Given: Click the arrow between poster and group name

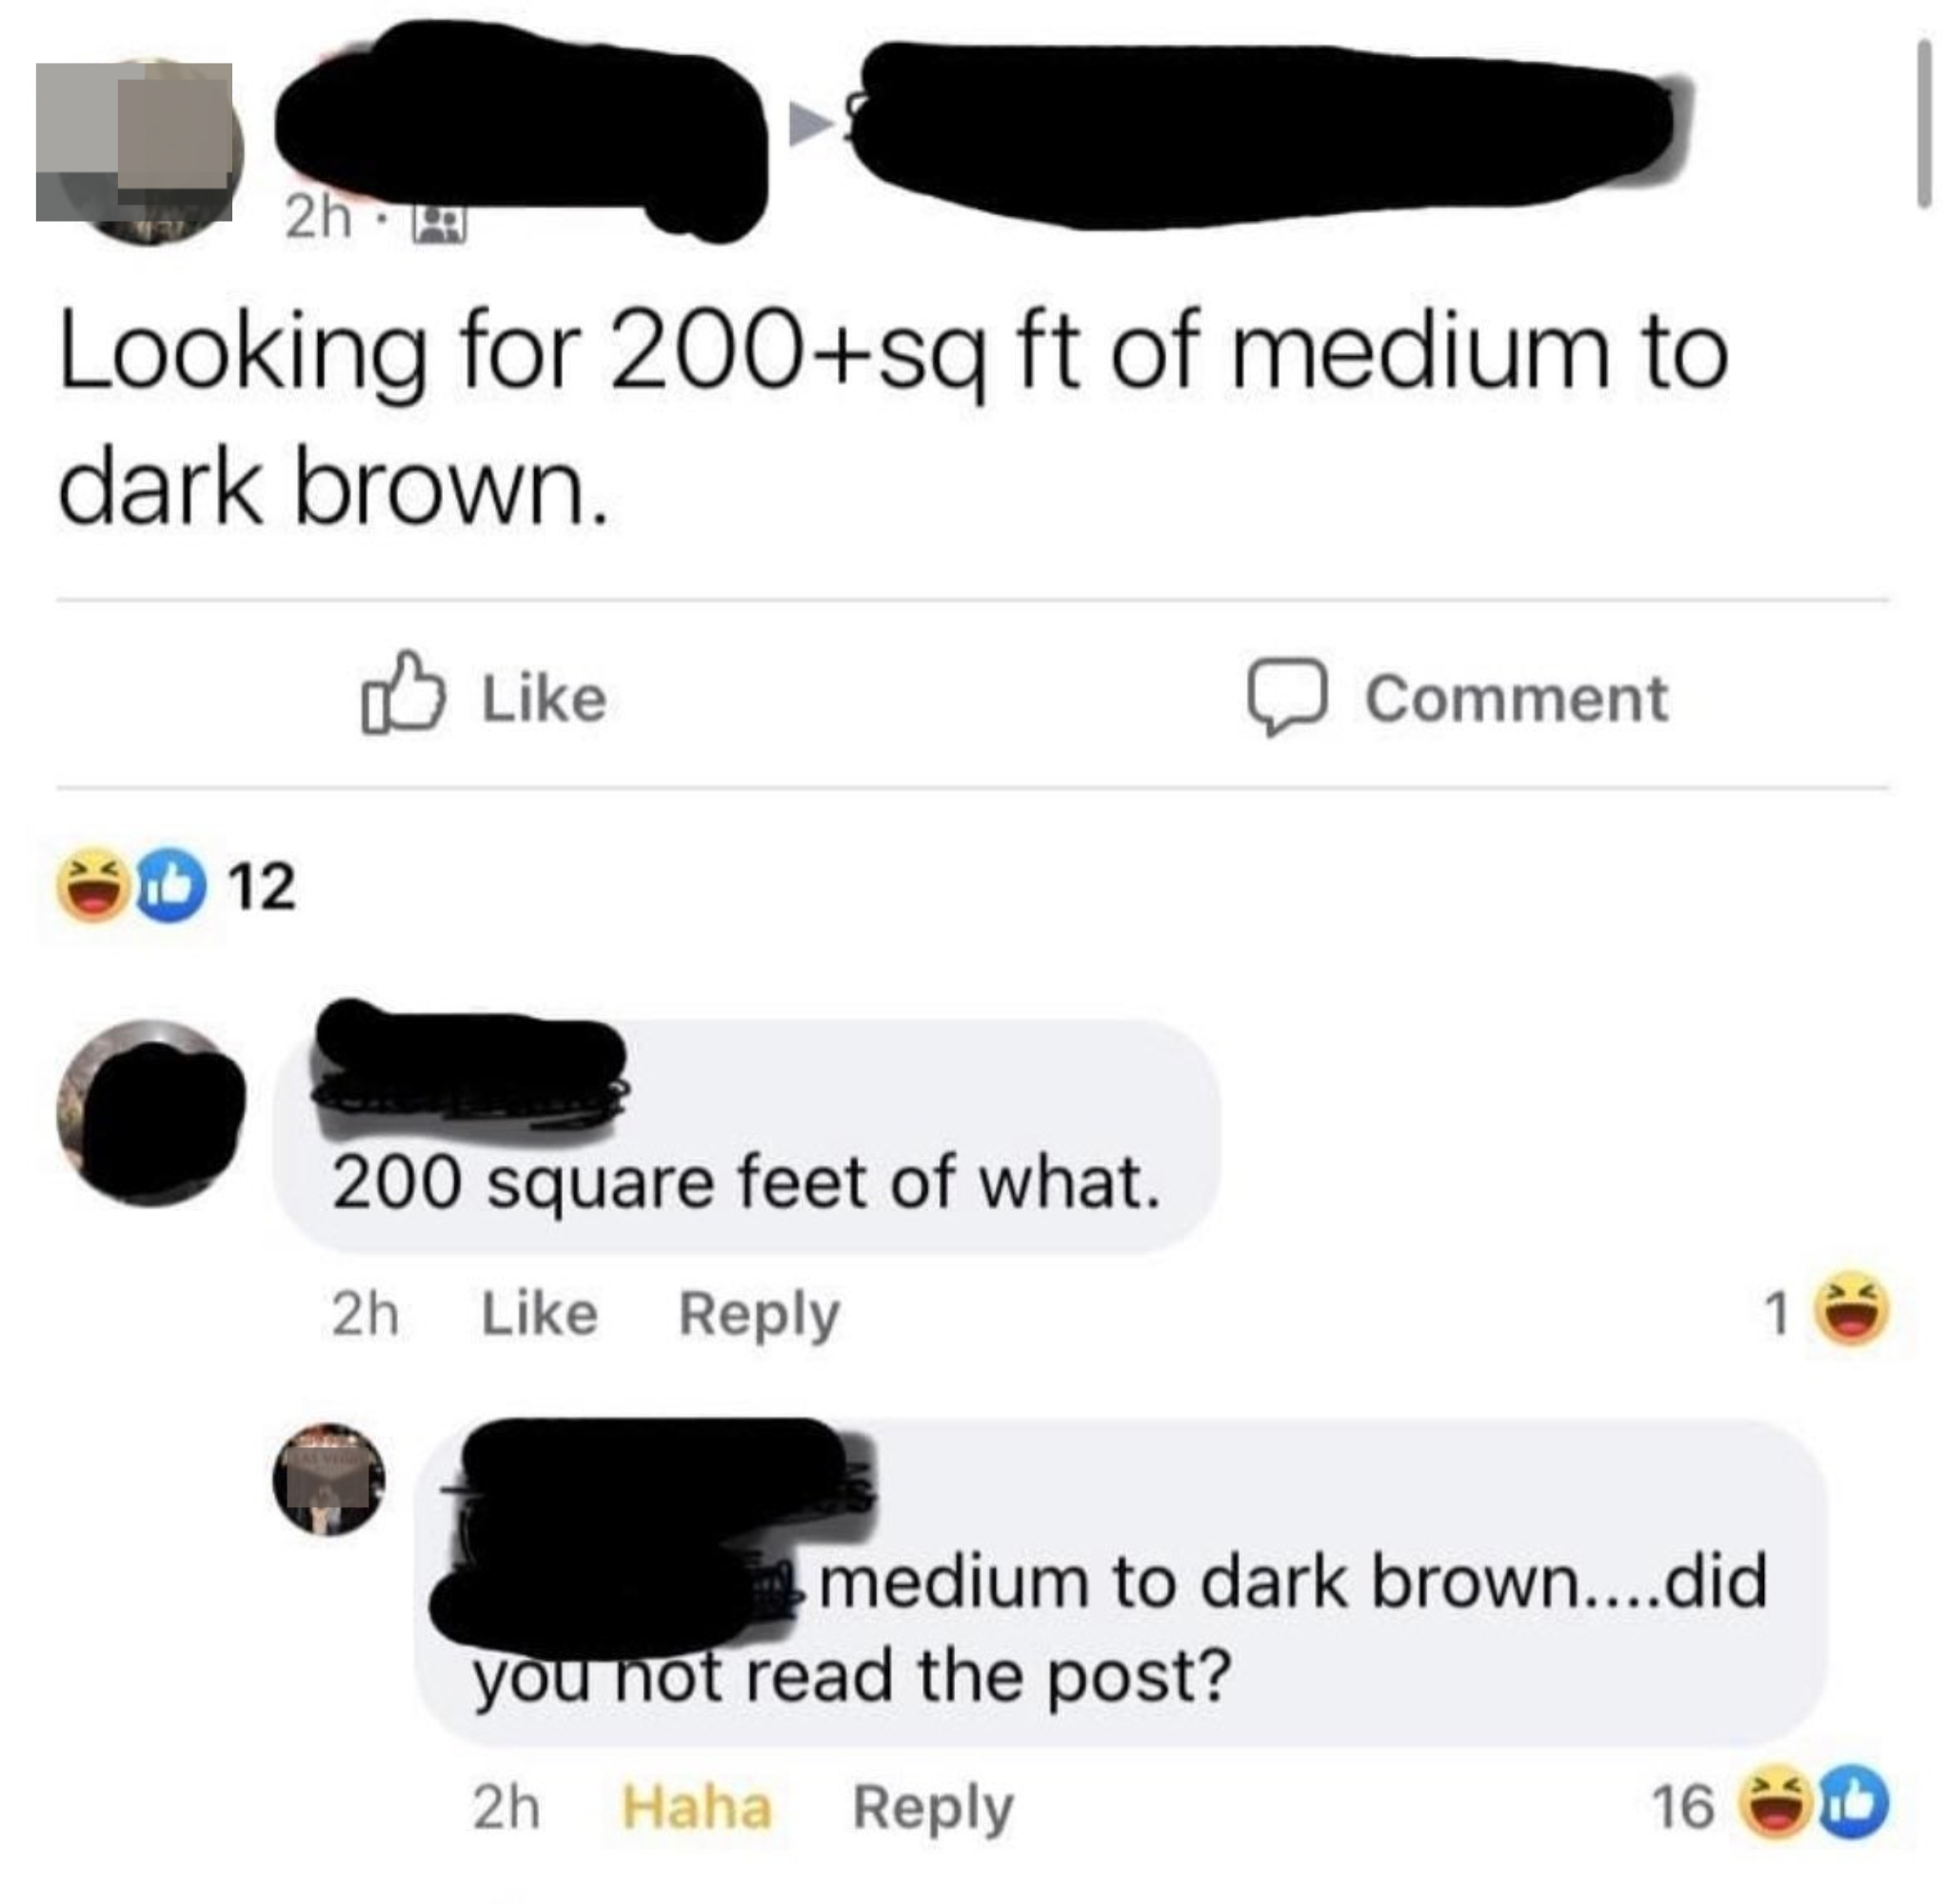Looking at the screenshot, I should click(x=811, y=125).
